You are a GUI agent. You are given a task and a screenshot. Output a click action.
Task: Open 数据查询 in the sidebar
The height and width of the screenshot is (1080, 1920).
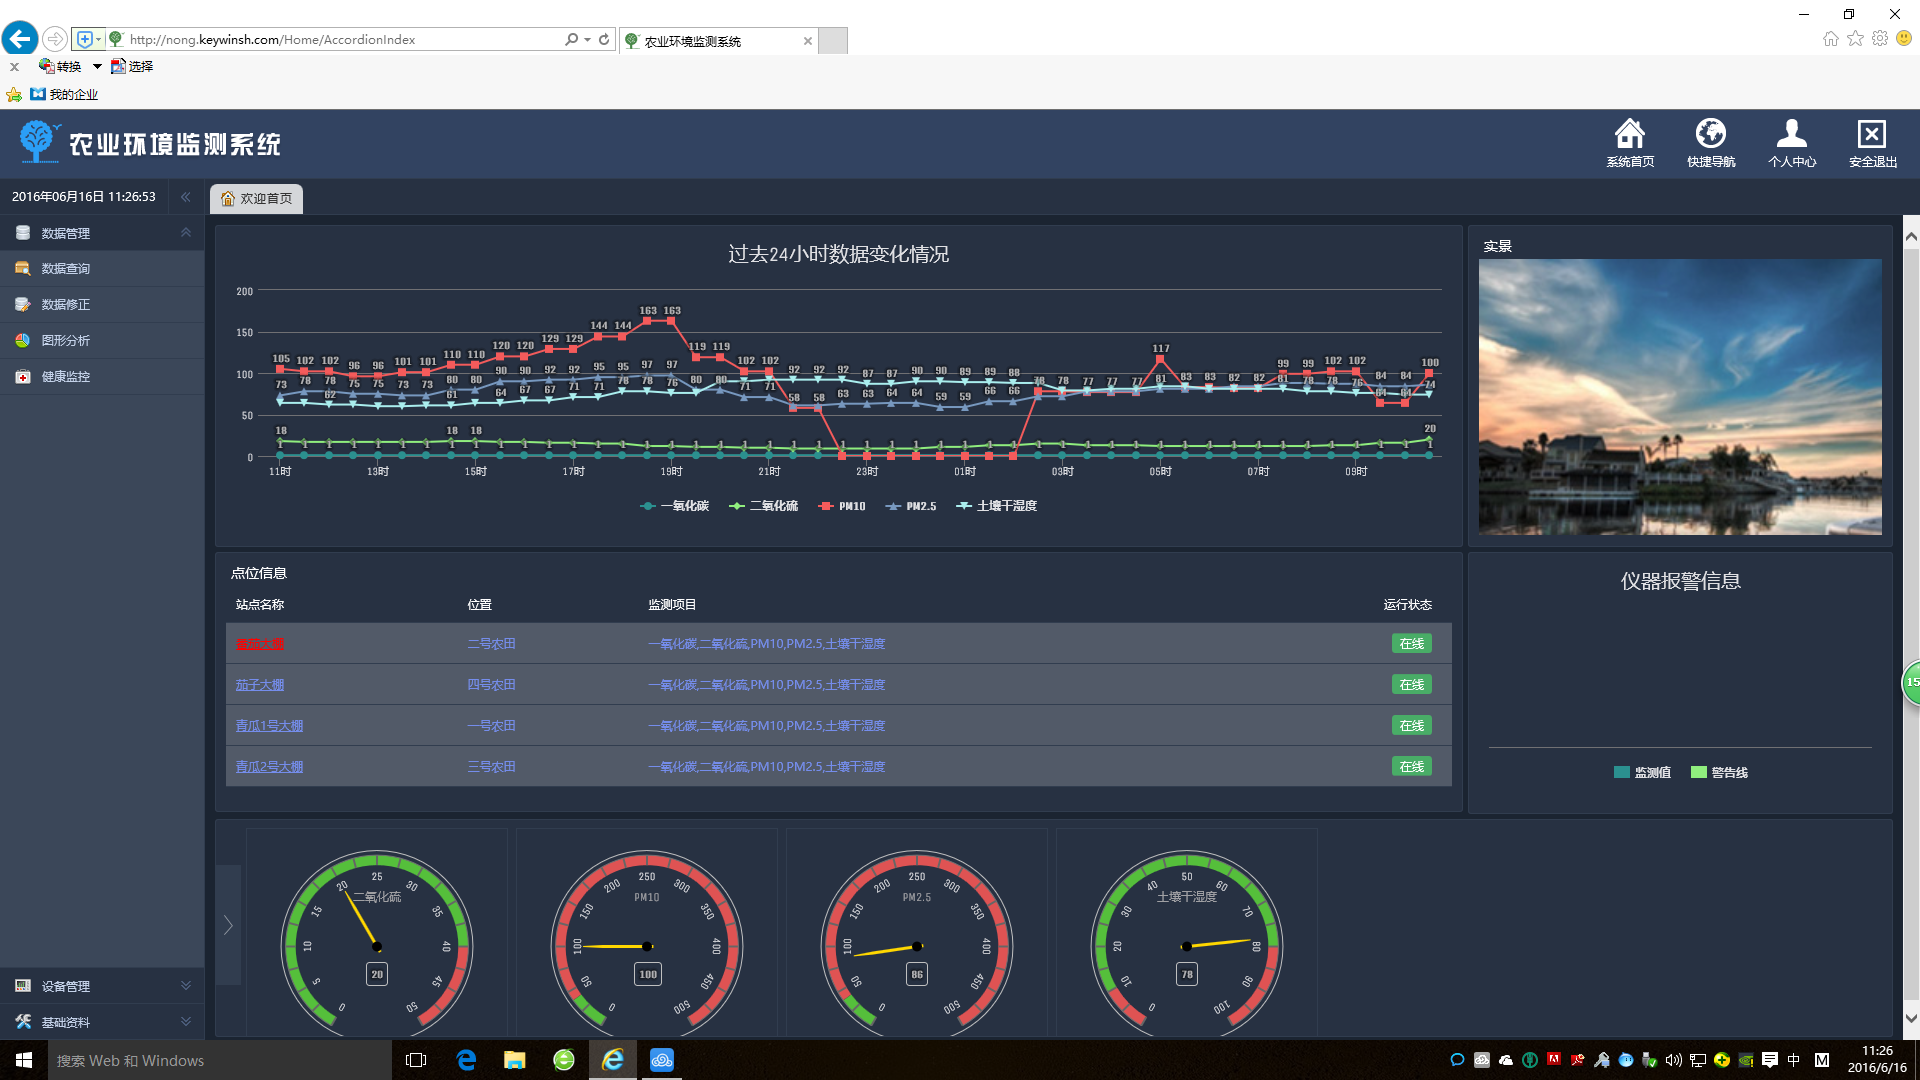[x=66, y=269]
